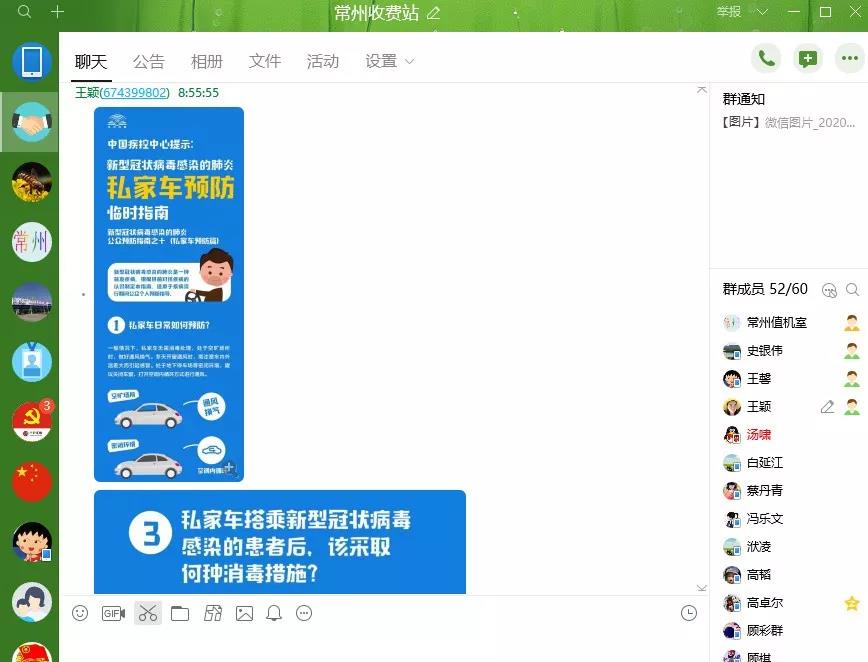Toggle the star beside 高卓尔
This screenshot has height=662, width=868.
tap(851, 603)
